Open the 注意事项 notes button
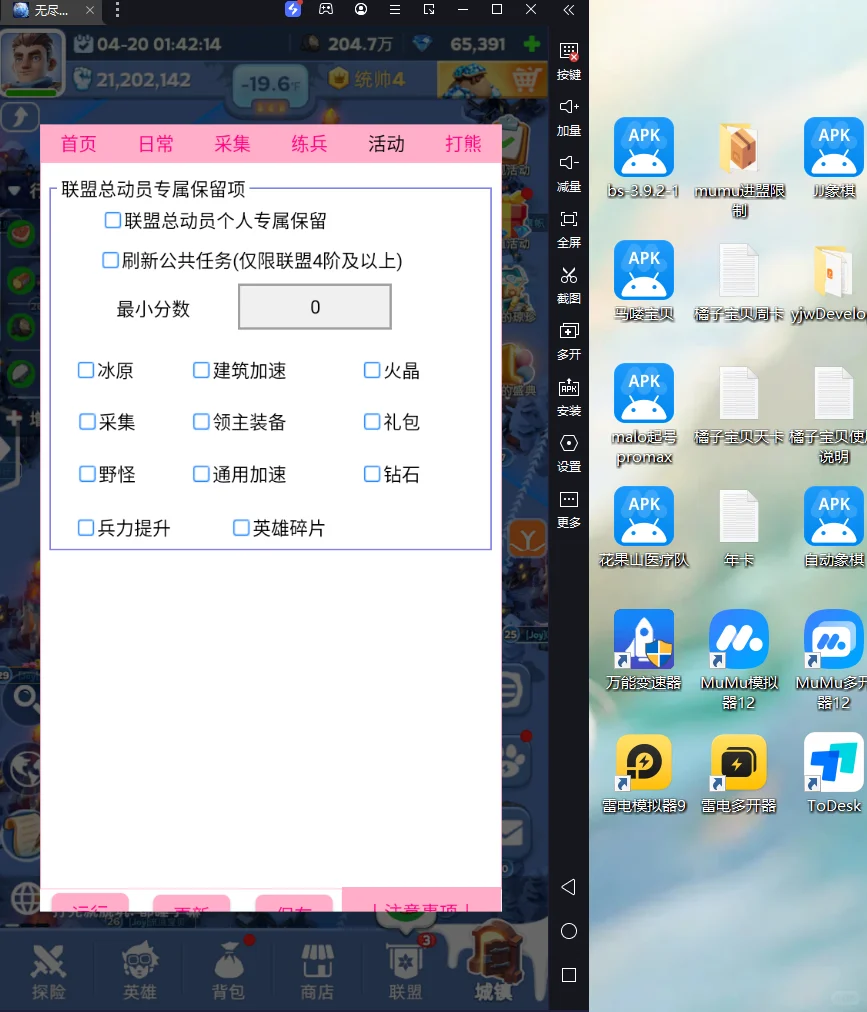This screenshot has height=1012, width=867. (x=421, y=901)
